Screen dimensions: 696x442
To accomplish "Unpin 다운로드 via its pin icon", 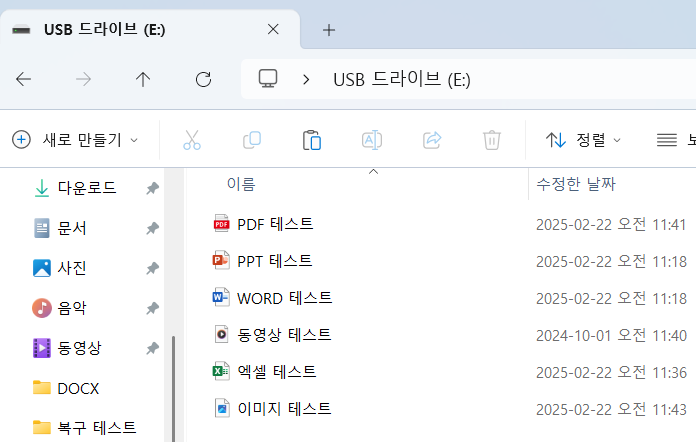I will coord(152,188).
